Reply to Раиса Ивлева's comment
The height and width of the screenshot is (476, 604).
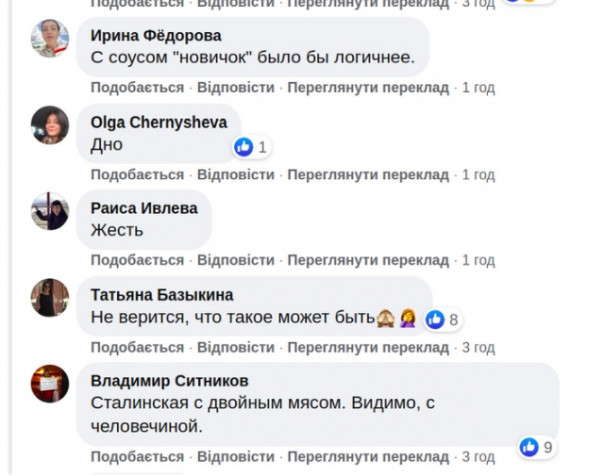tap(235, 260)
